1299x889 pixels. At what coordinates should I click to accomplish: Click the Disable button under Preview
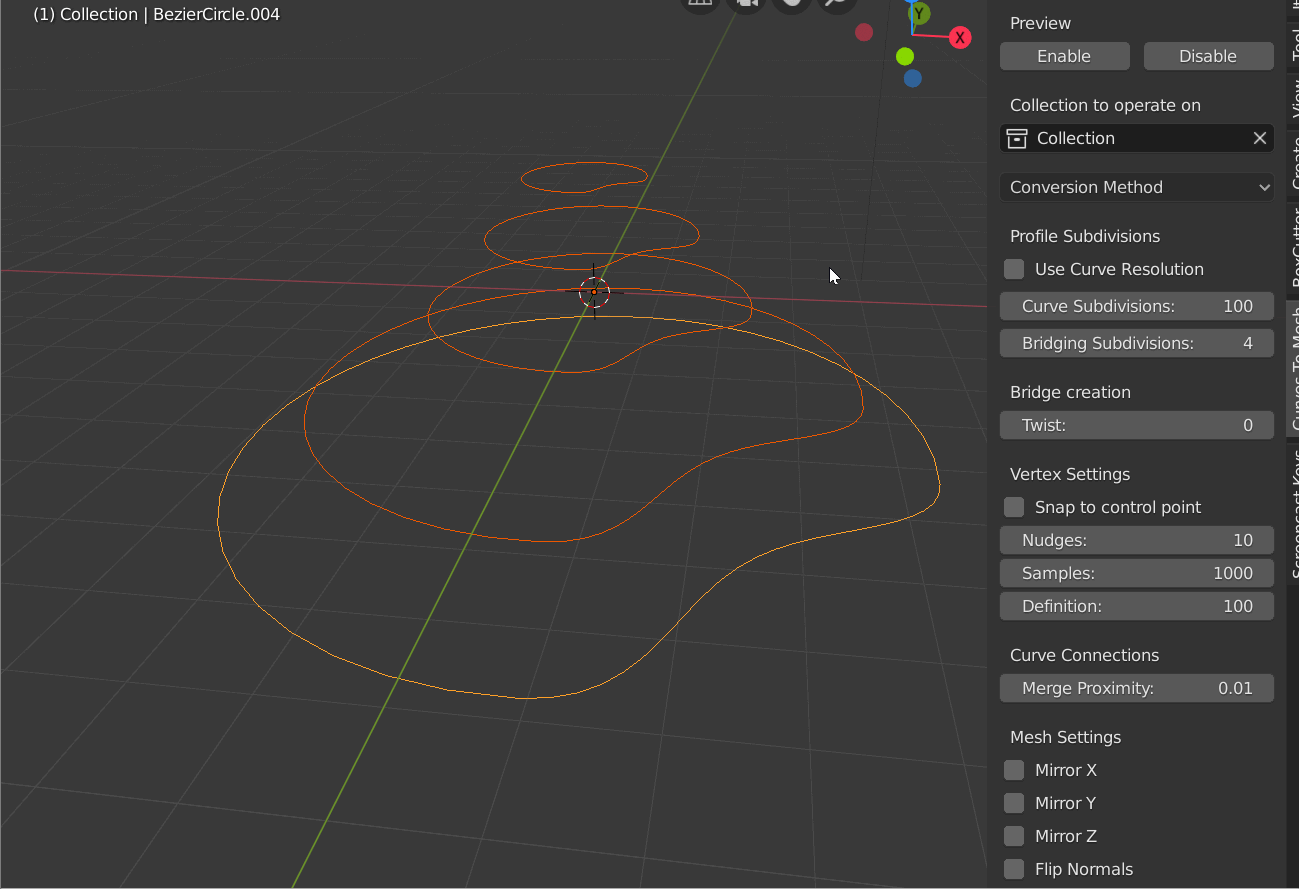tap(1208, 56)
